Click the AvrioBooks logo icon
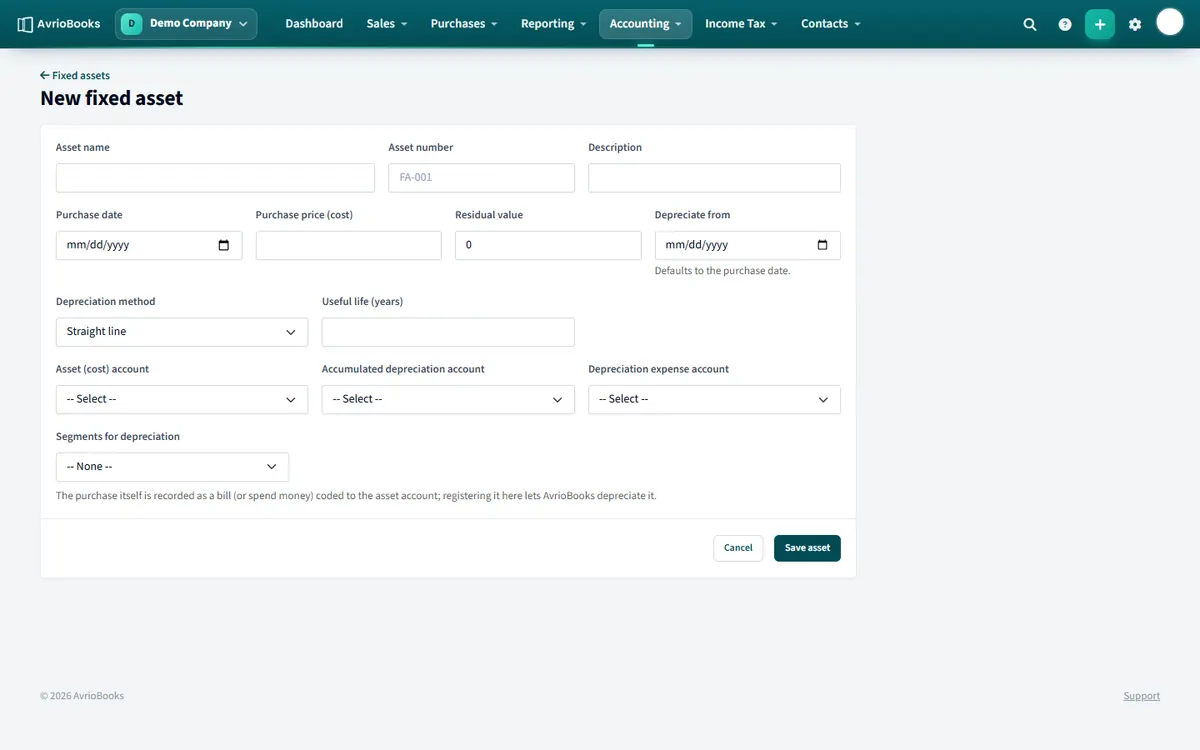The image size is (1200, 750). tap(25, 24)
